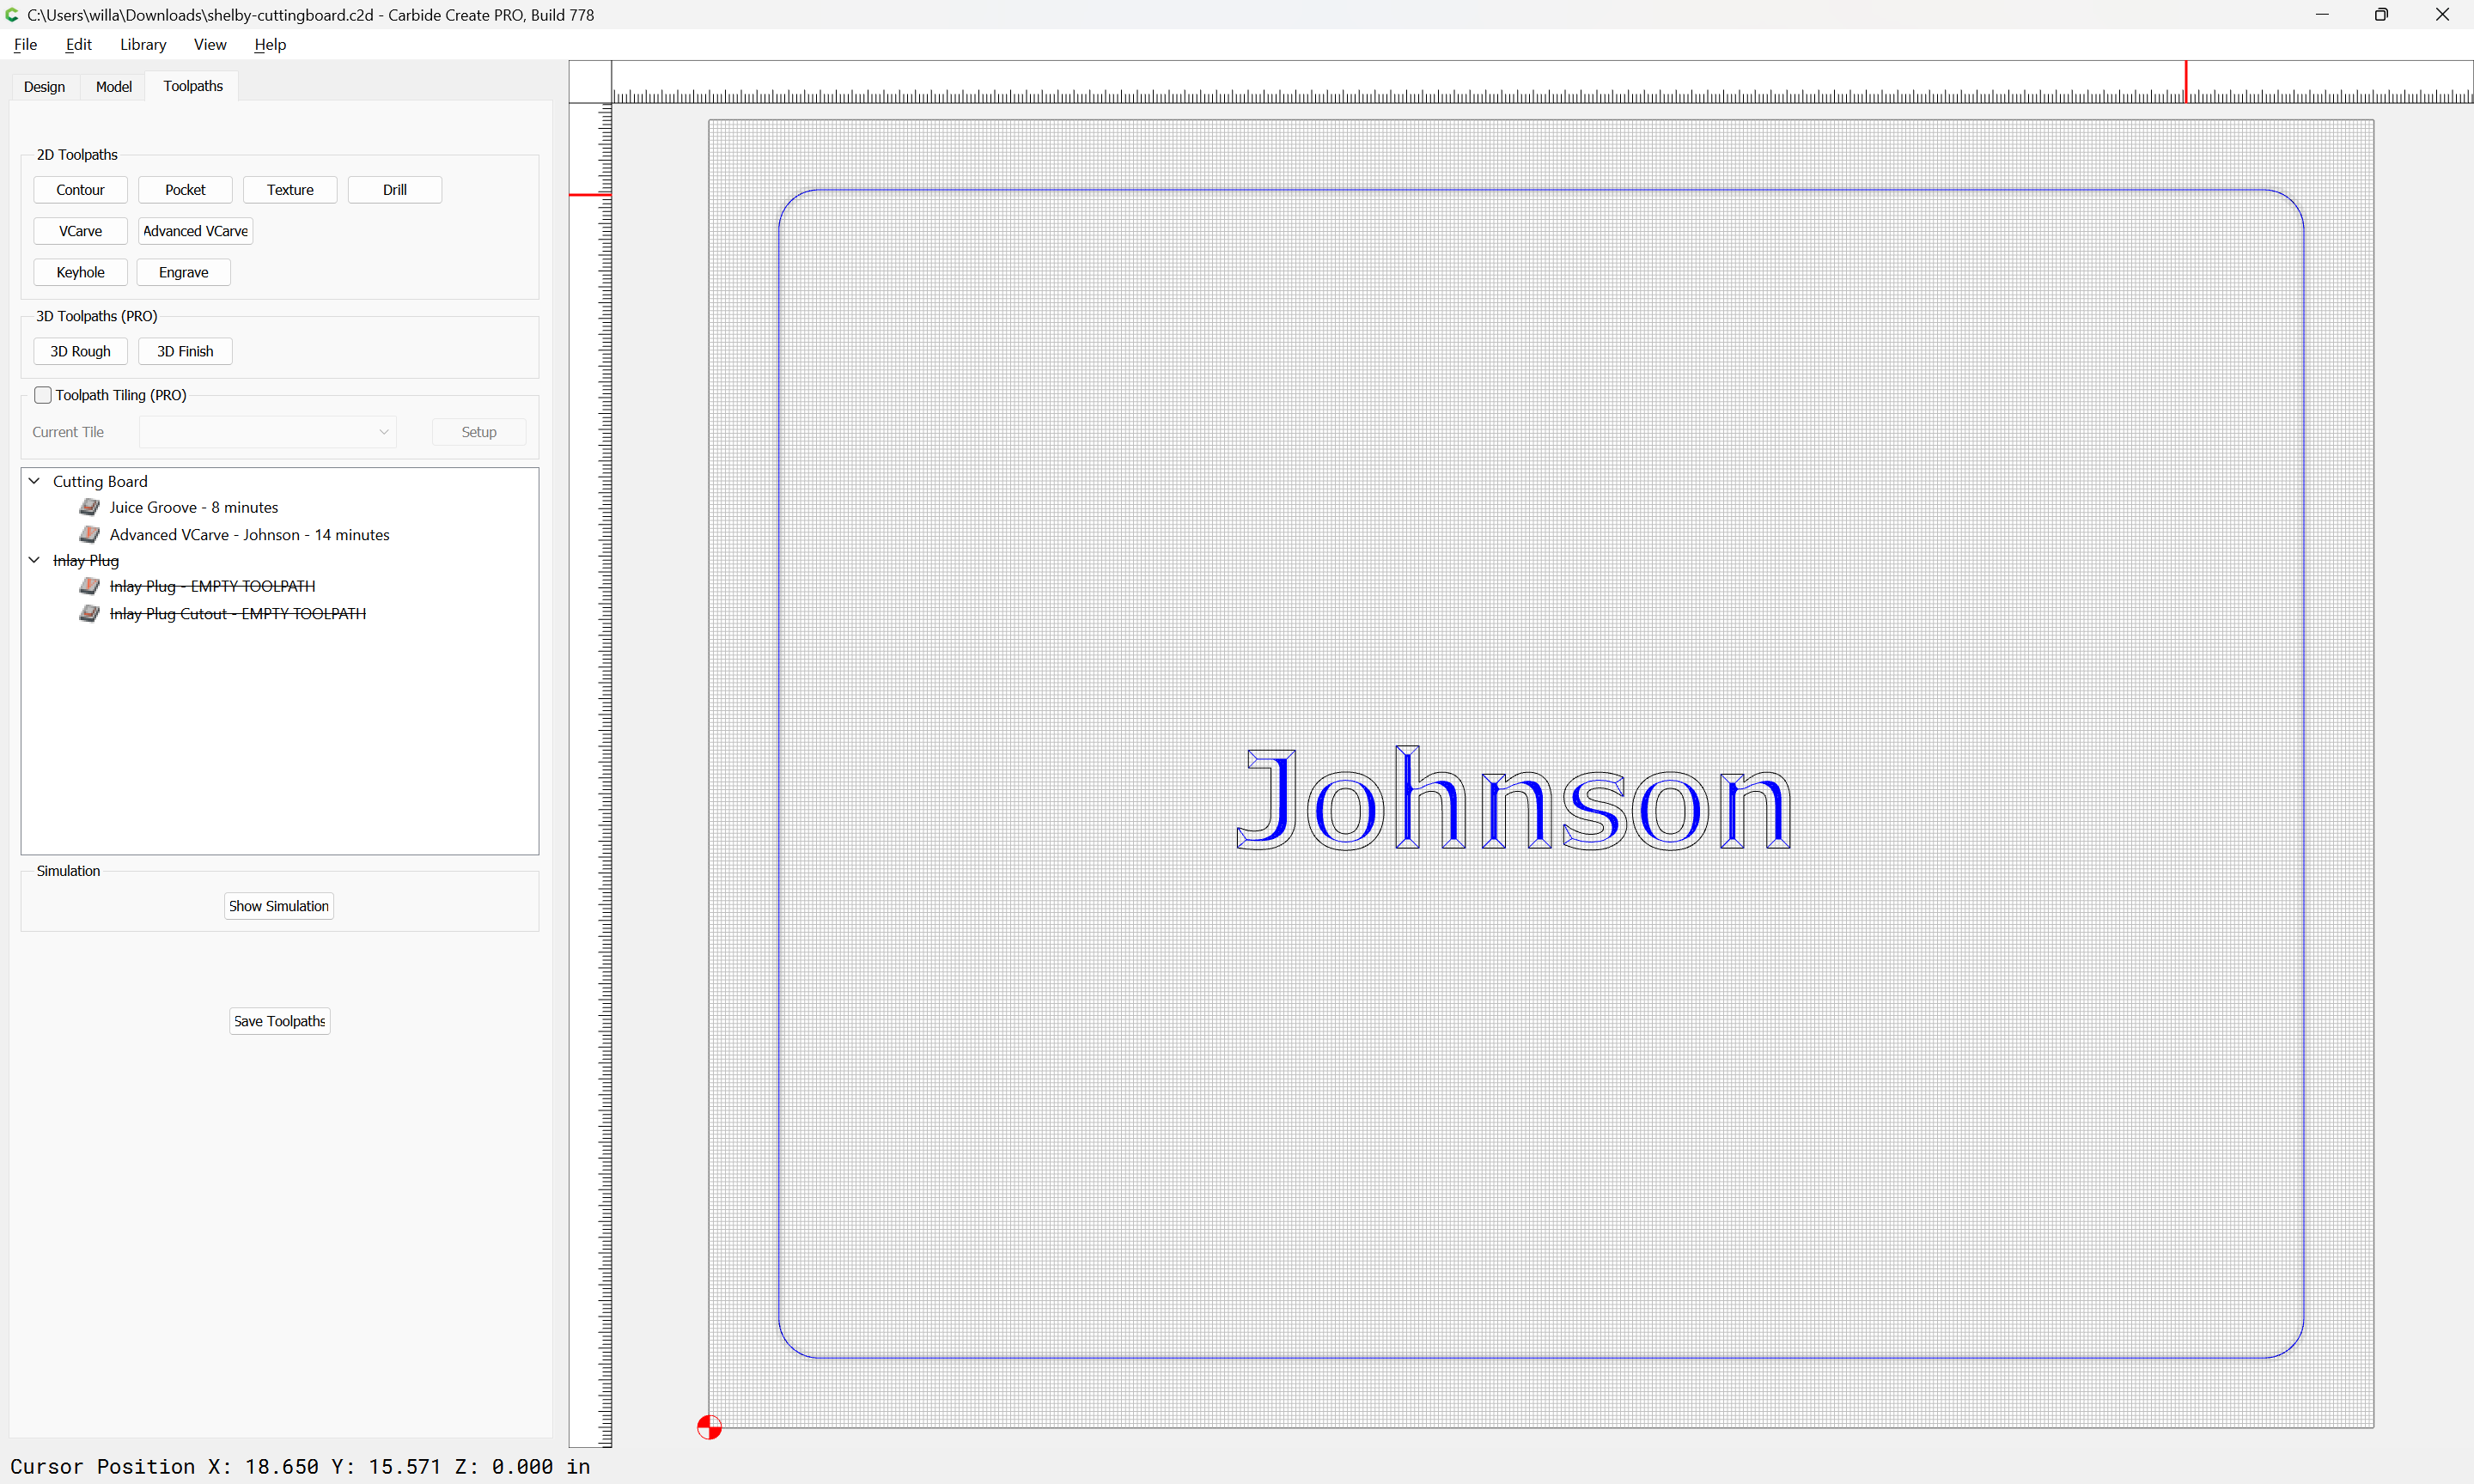The height and width of the screenshot is (1484, 2474).
Task: Click the Cursor Position status text
Action: click(300, 1466)
